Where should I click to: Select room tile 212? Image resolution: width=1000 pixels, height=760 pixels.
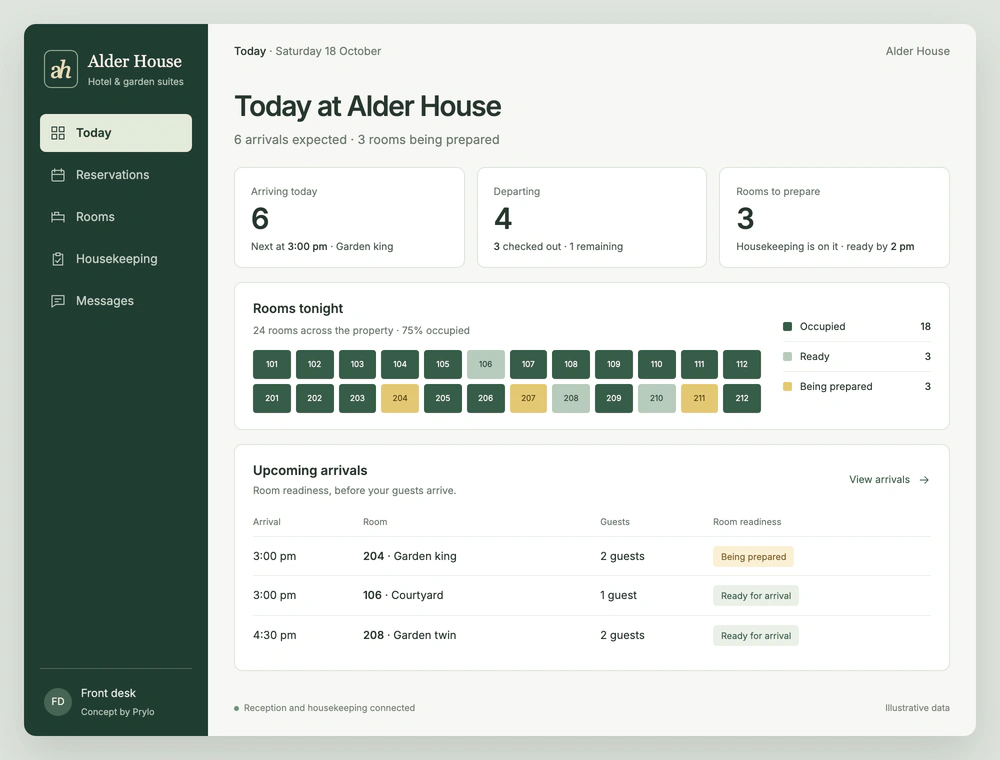pos(742,398)
